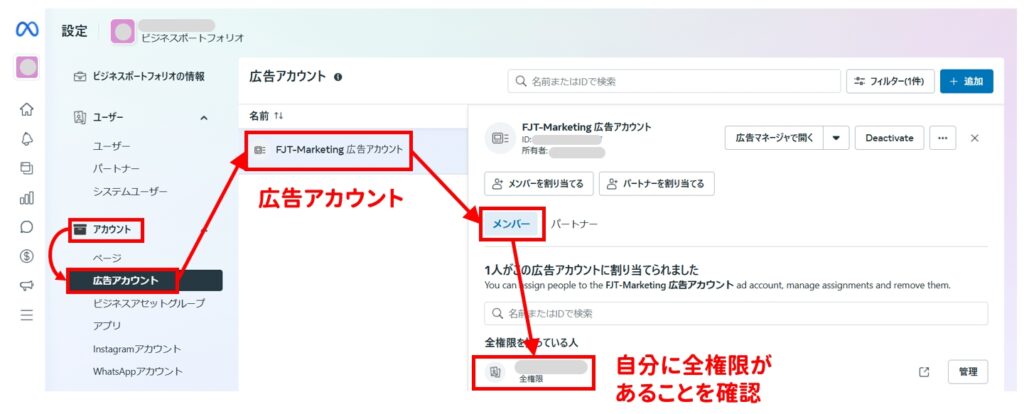This screenshot has height=414, width=1024.
Task: Click the Deactivate button
Action: coord(889,138)
